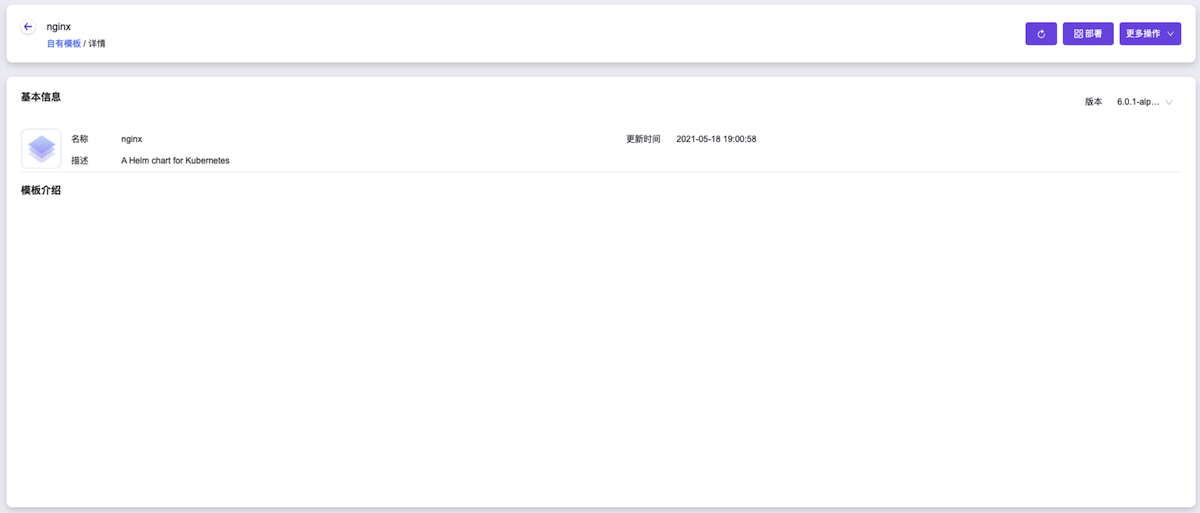Click description text 'A Helm chart for Kubernetes'
This screenshot has width=1200, height=513.
click(x=175, y=160)
